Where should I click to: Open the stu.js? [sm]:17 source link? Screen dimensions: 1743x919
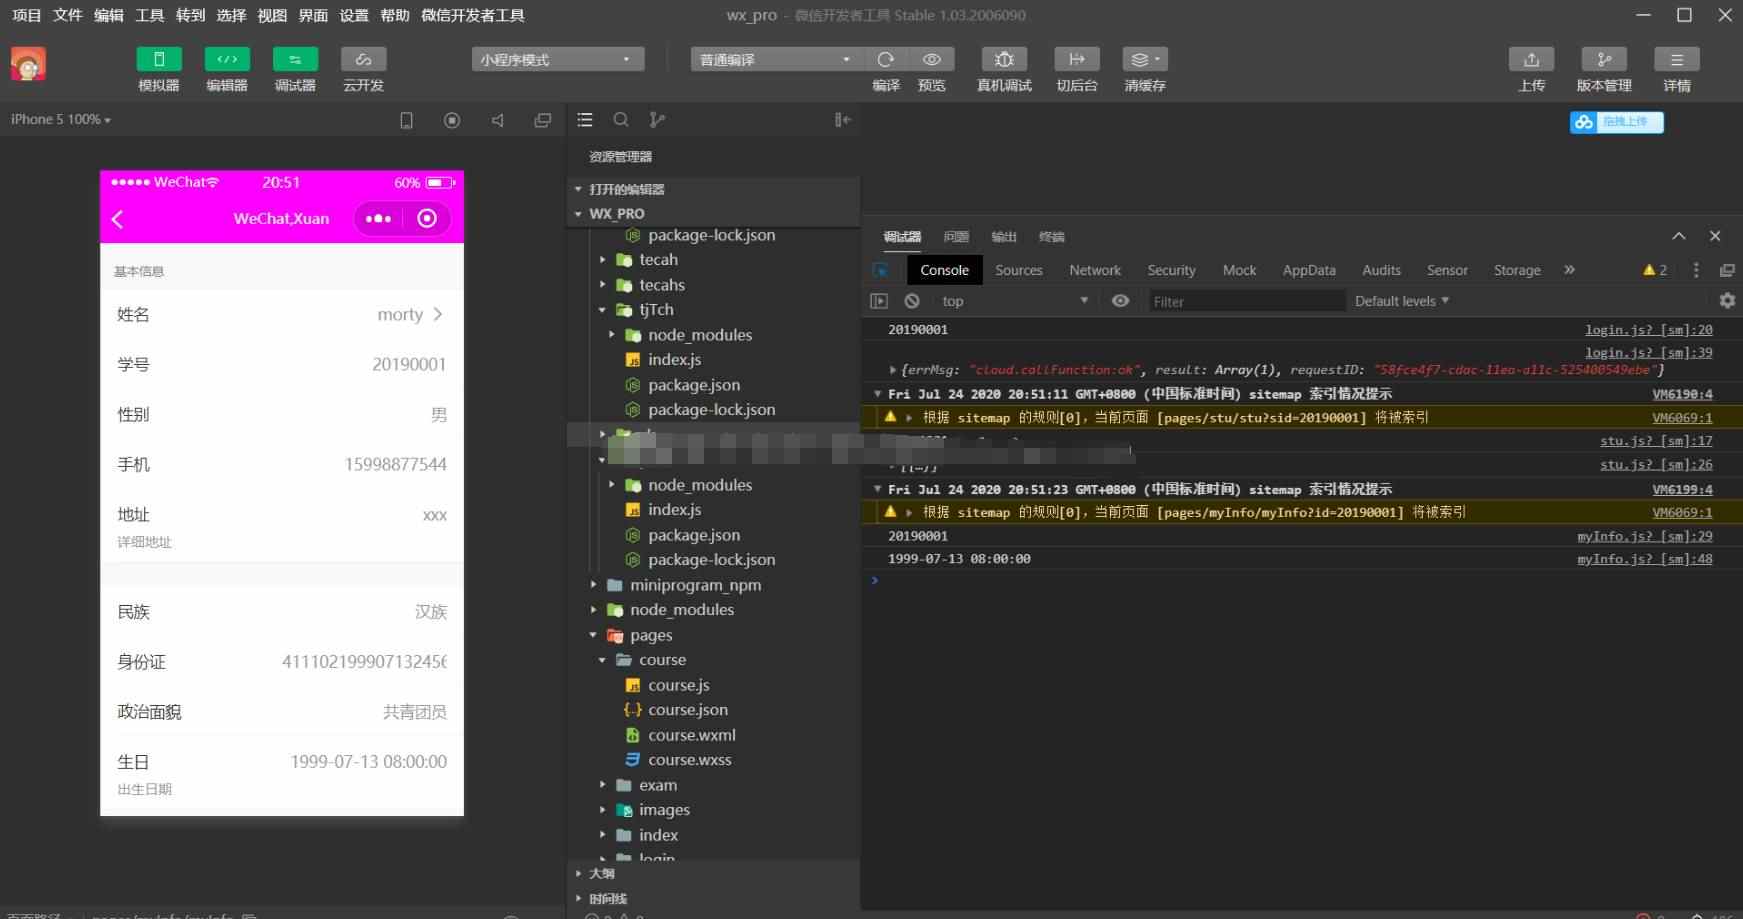pyautogui.click(x=1656, y=441)
